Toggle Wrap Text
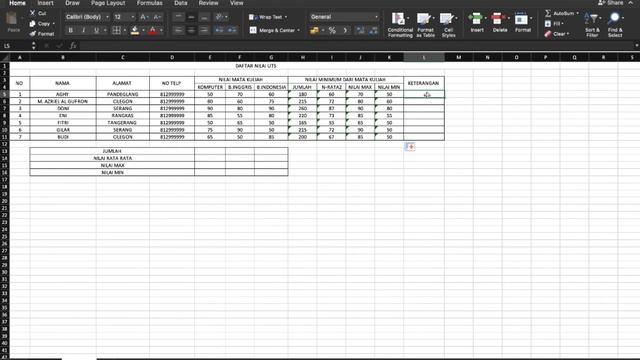 coord(266,17)
